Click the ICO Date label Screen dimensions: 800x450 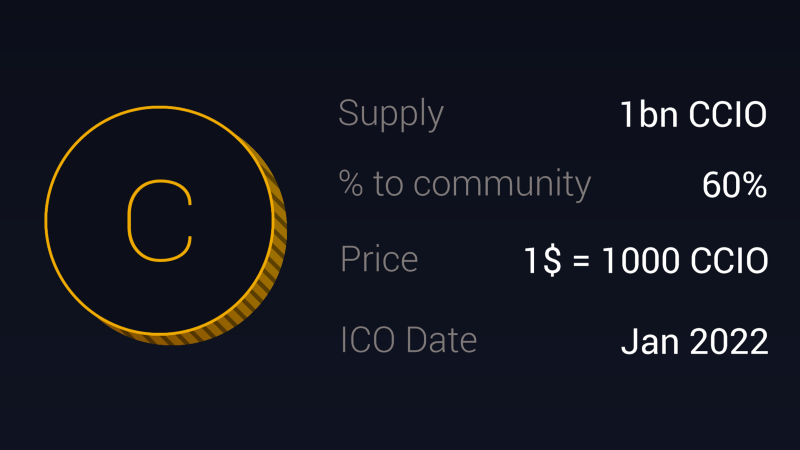point(408,340)
